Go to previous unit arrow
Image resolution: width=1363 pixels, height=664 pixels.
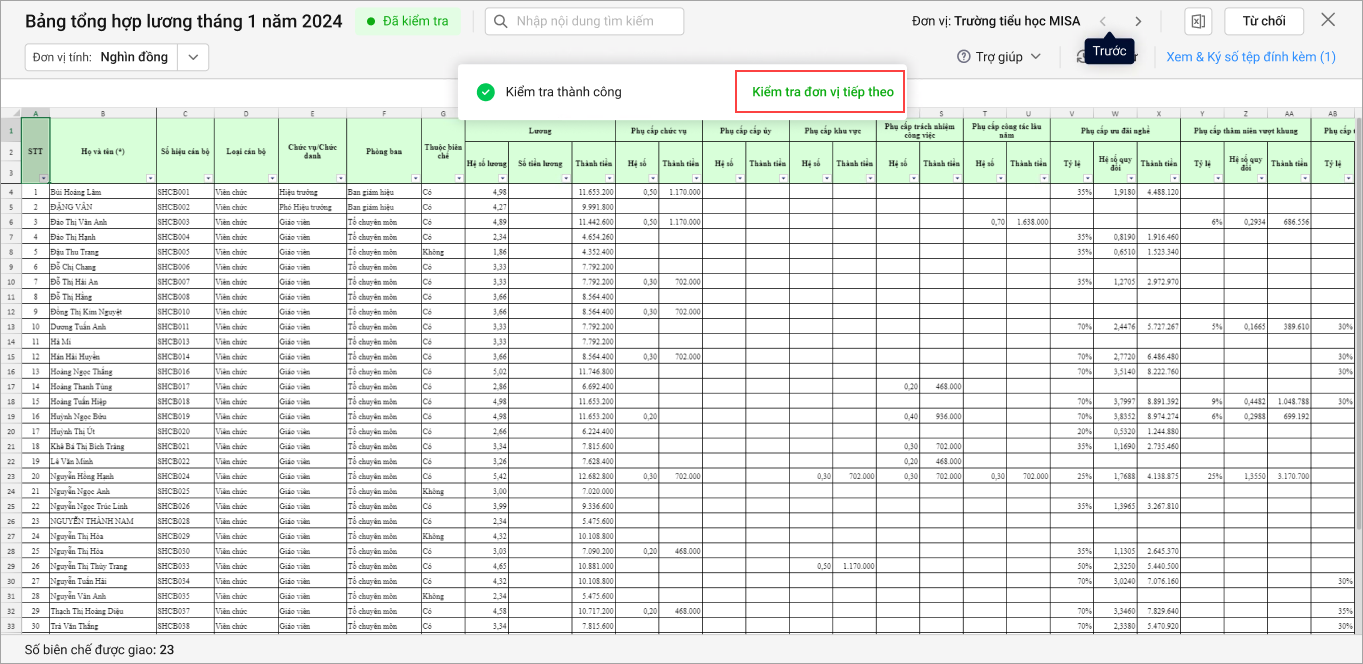coord(1103,21)
